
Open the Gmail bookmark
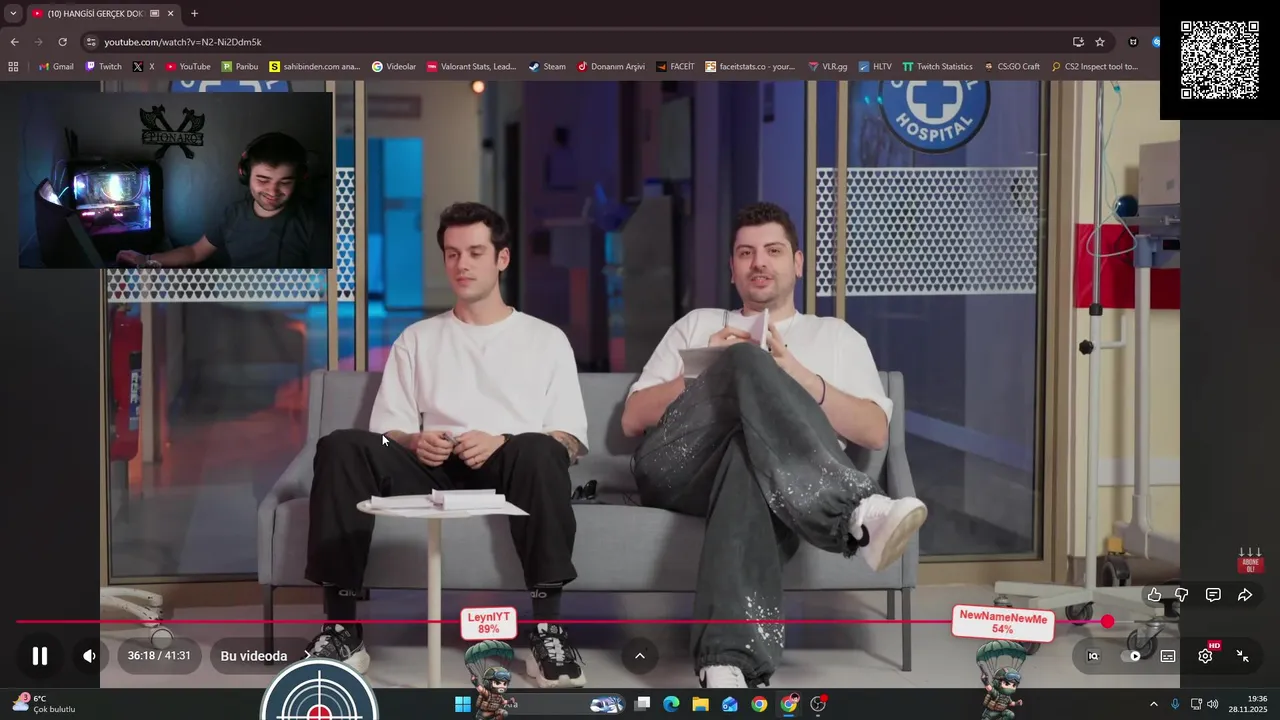pyautogui.click(x=56, y=67)
